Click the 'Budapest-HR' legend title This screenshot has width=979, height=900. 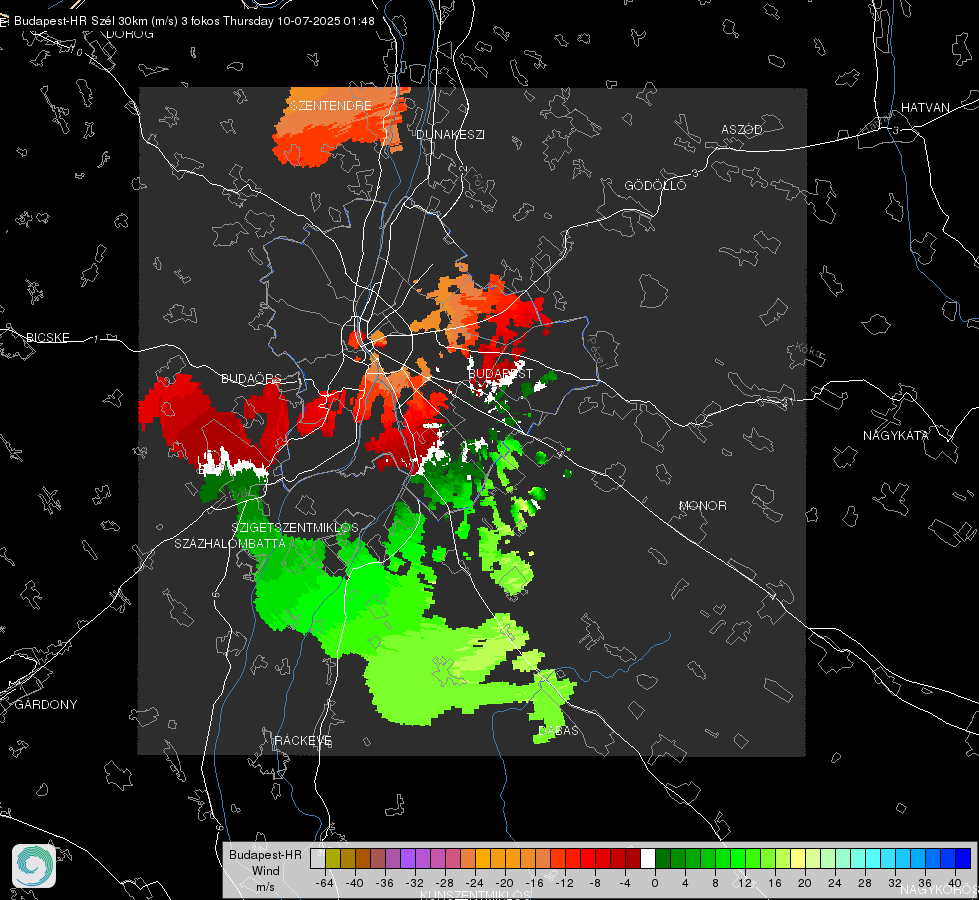click(265, 854)
